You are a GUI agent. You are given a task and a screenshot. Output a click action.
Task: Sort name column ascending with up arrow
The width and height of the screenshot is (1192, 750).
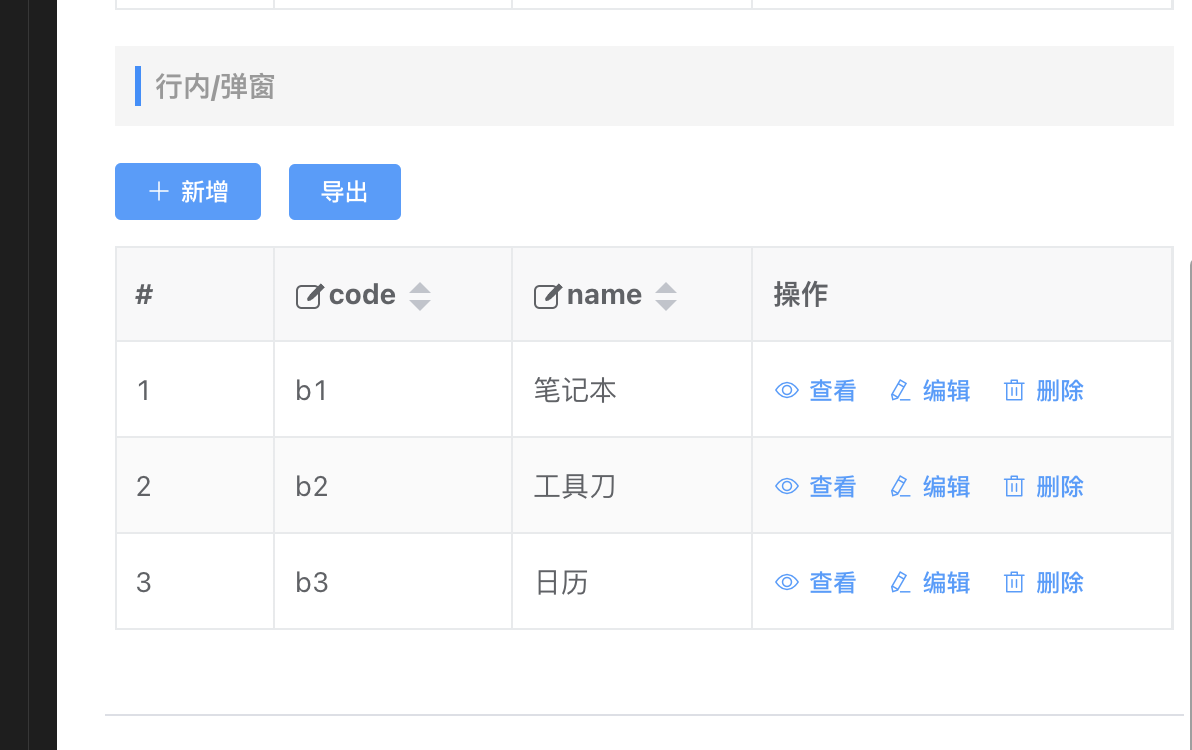[666, 289]
